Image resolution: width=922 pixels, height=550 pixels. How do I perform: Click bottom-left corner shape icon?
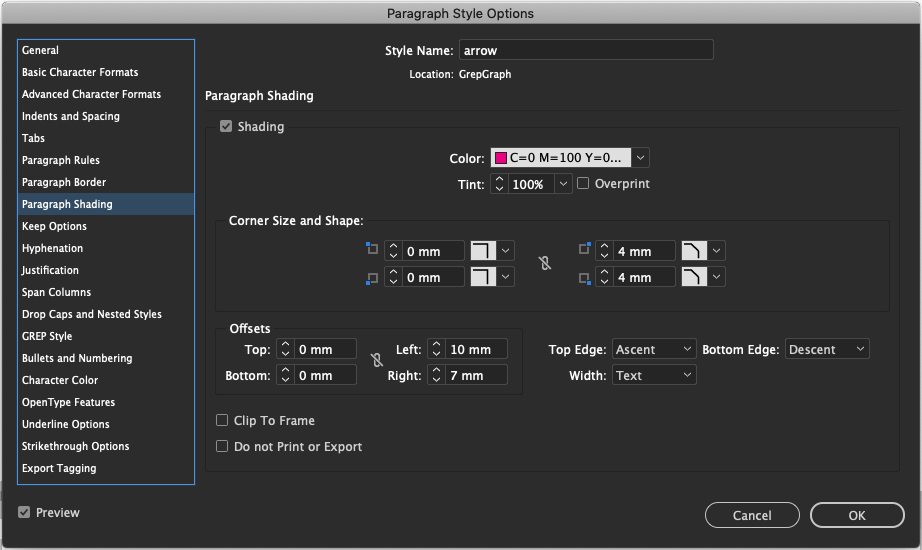(483, 276)
